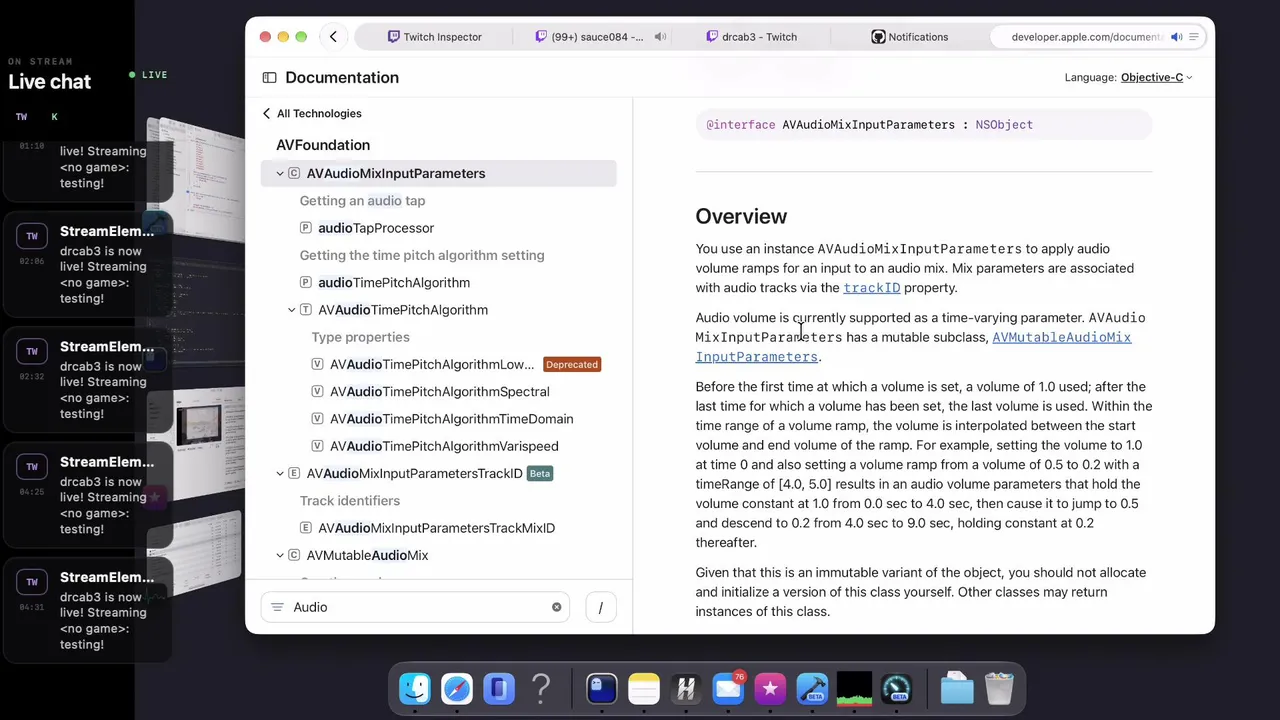Screen dimensions: 1280x720
Task: Open Xcode beta from the Dock
Action: [x=812, y=688]
